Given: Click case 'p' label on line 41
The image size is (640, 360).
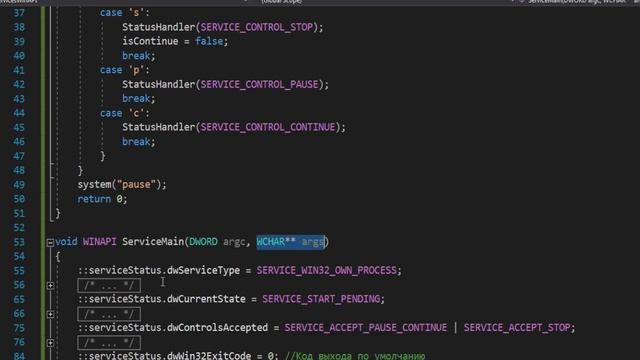Looking at the screenshot, I should click(x=124, y=70).
